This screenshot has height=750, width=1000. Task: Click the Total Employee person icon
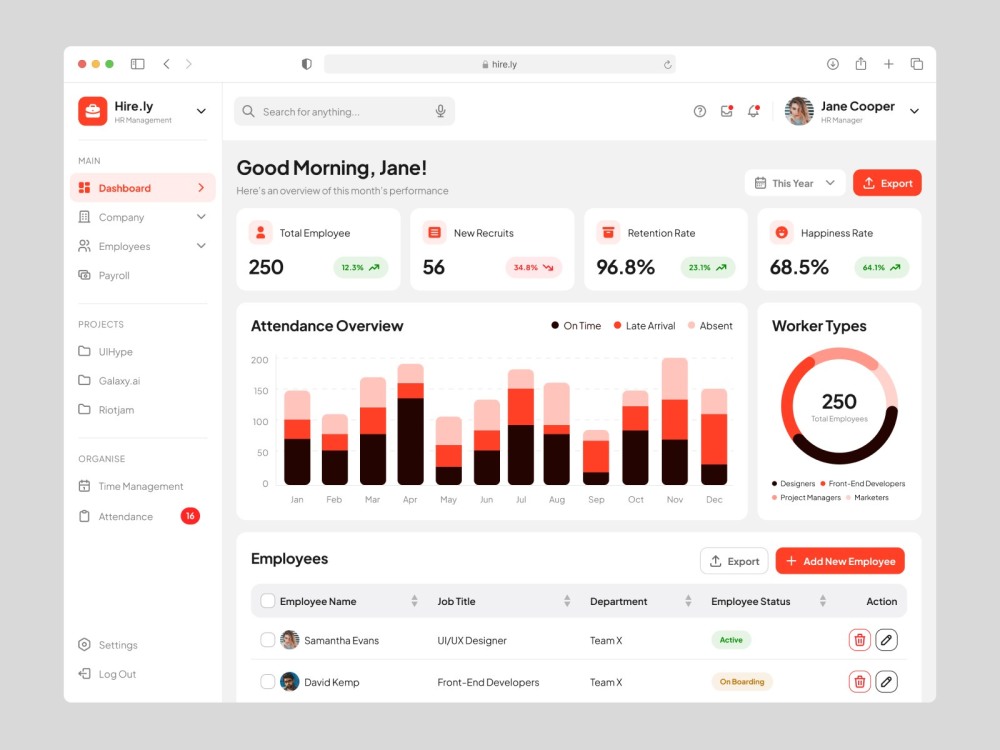(261, 233)
